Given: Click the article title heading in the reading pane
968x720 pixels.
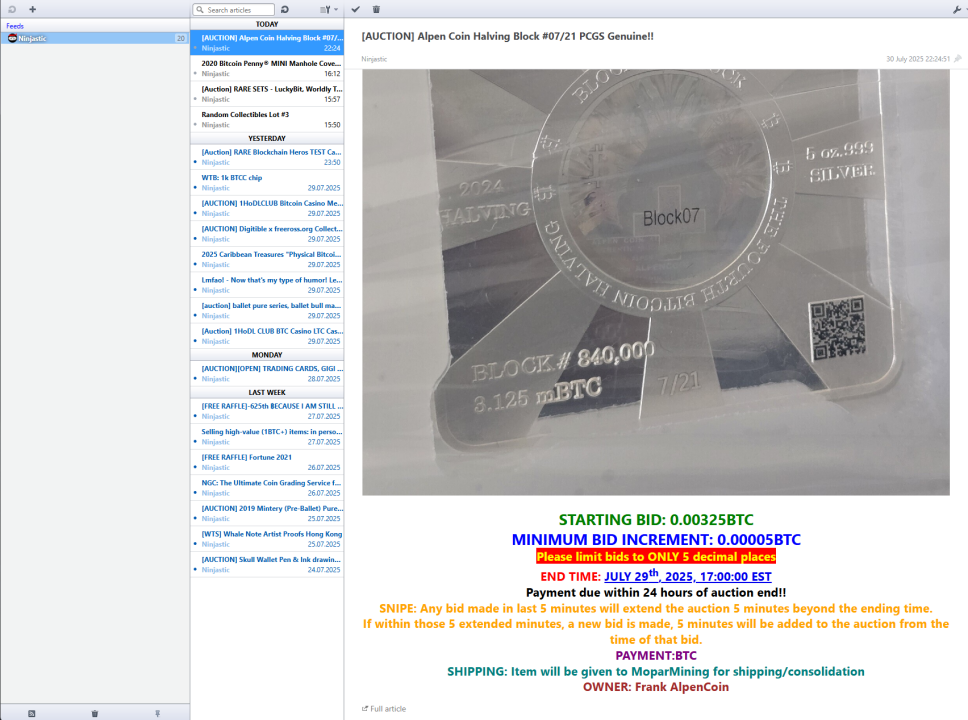Looking at the screenshot, I should (507, 36).
